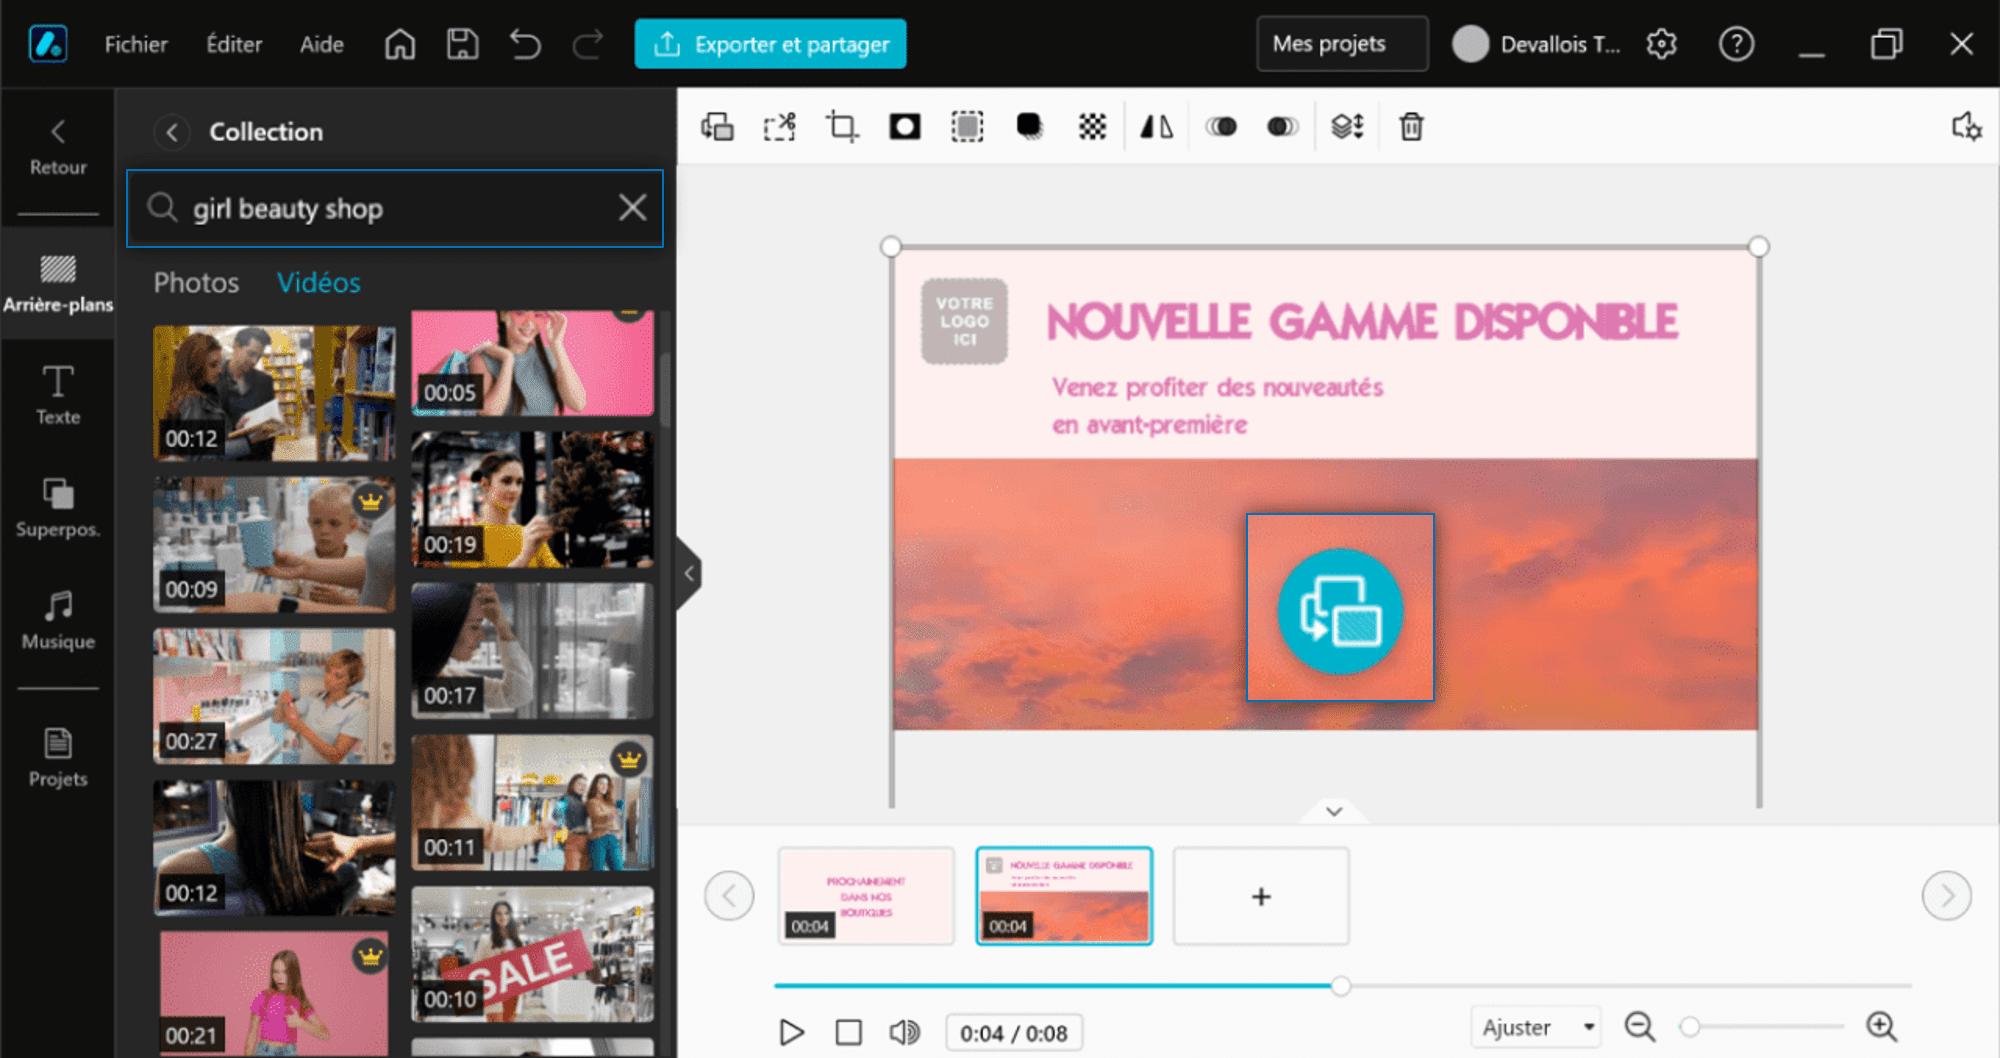Undo the last action
The image size is (2000, 1058).
[525, 44]
